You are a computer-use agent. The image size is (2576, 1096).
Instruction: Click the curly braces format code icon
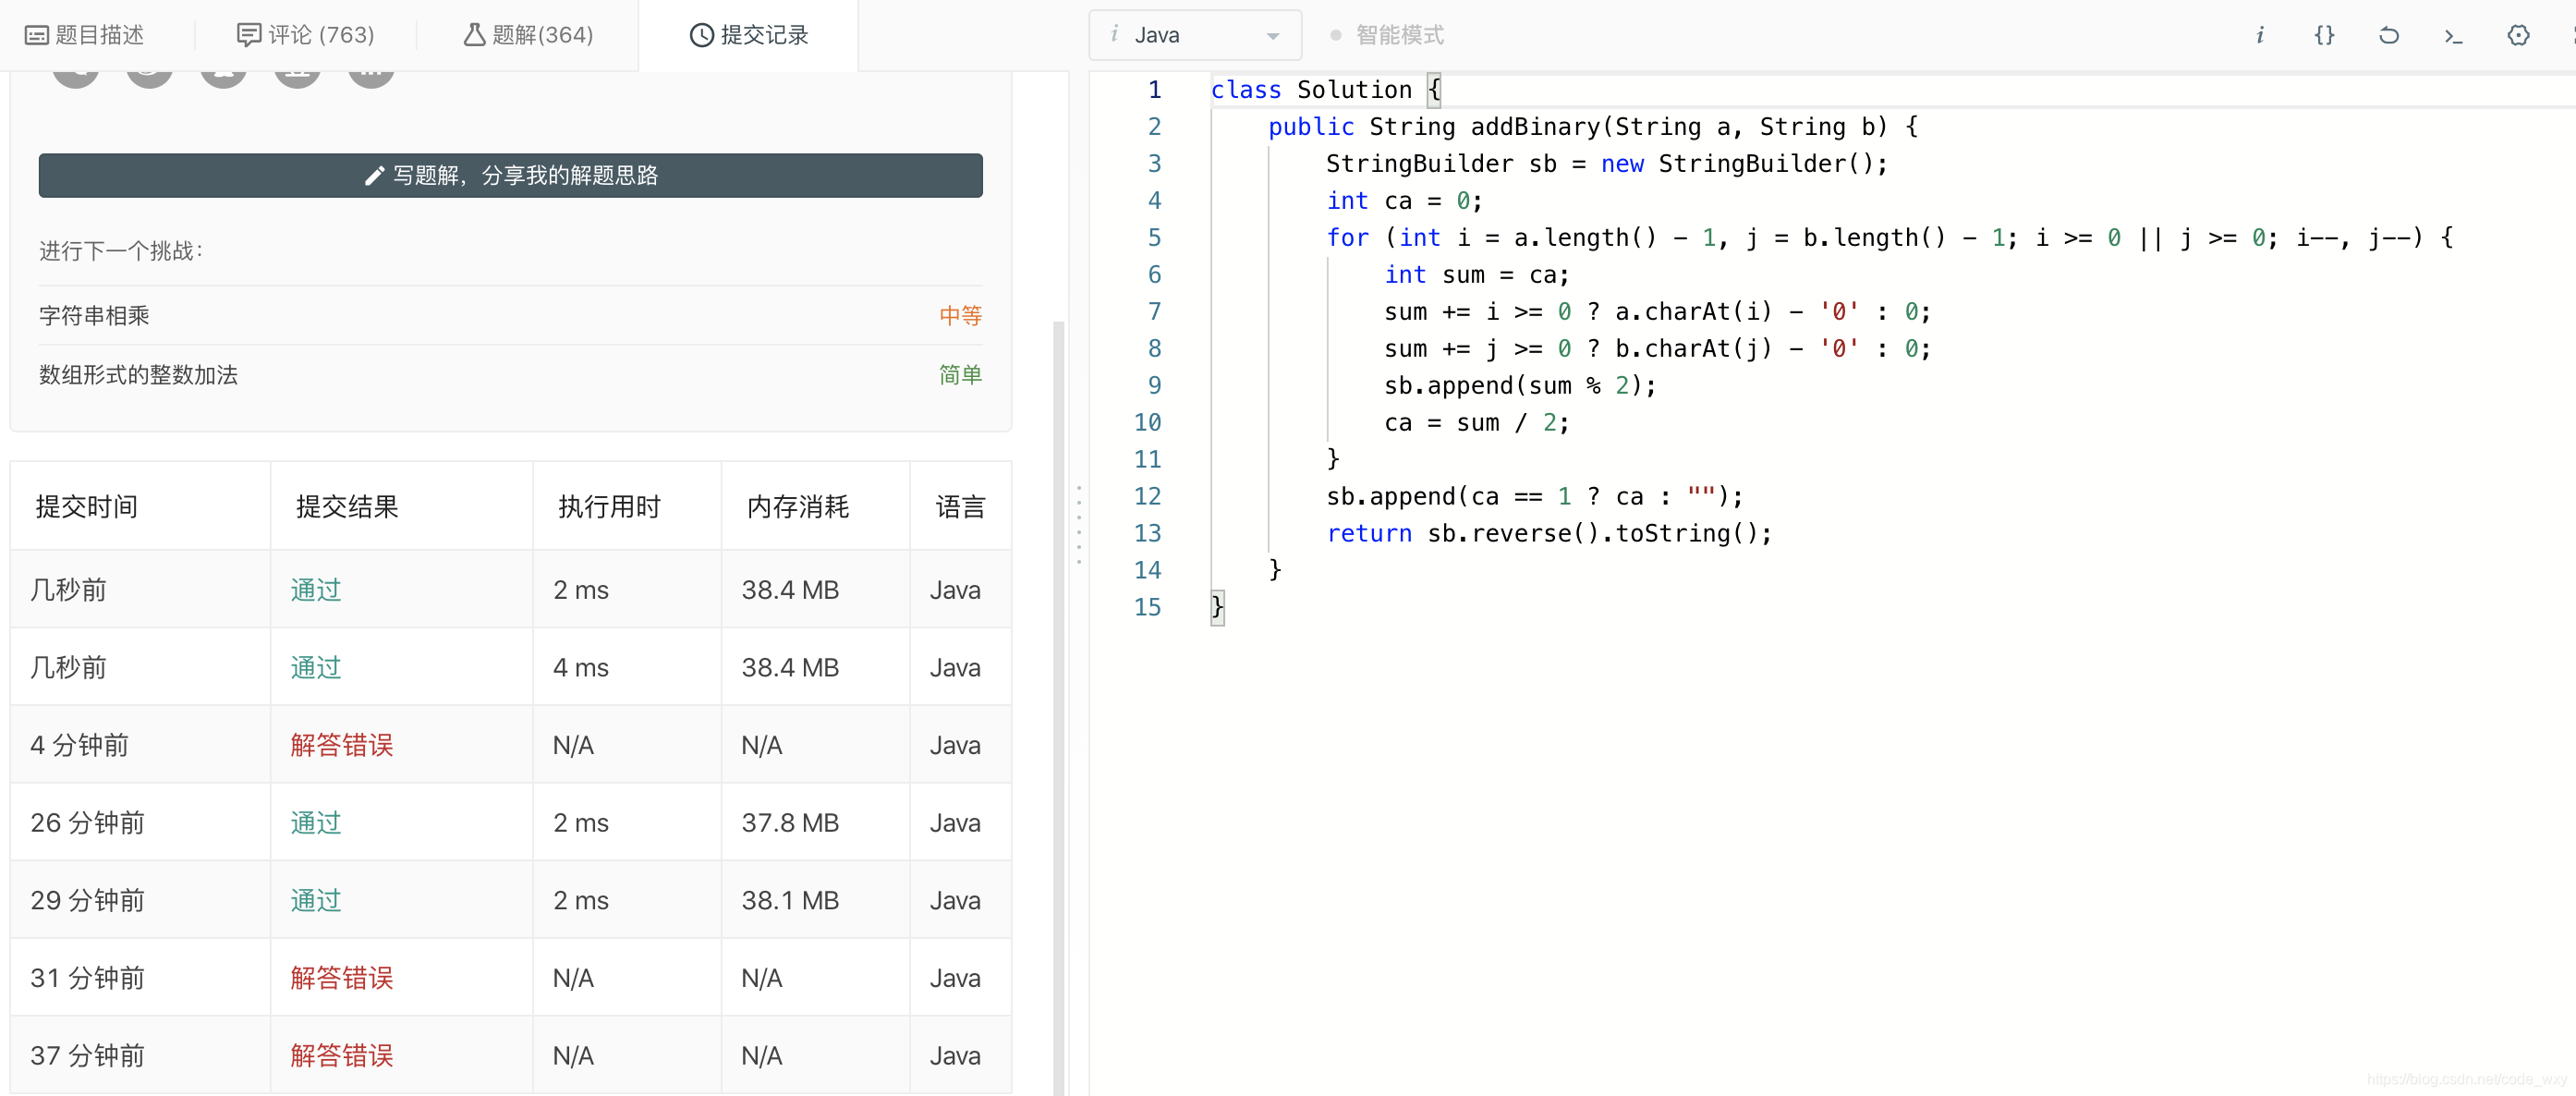coord(2324,36)
